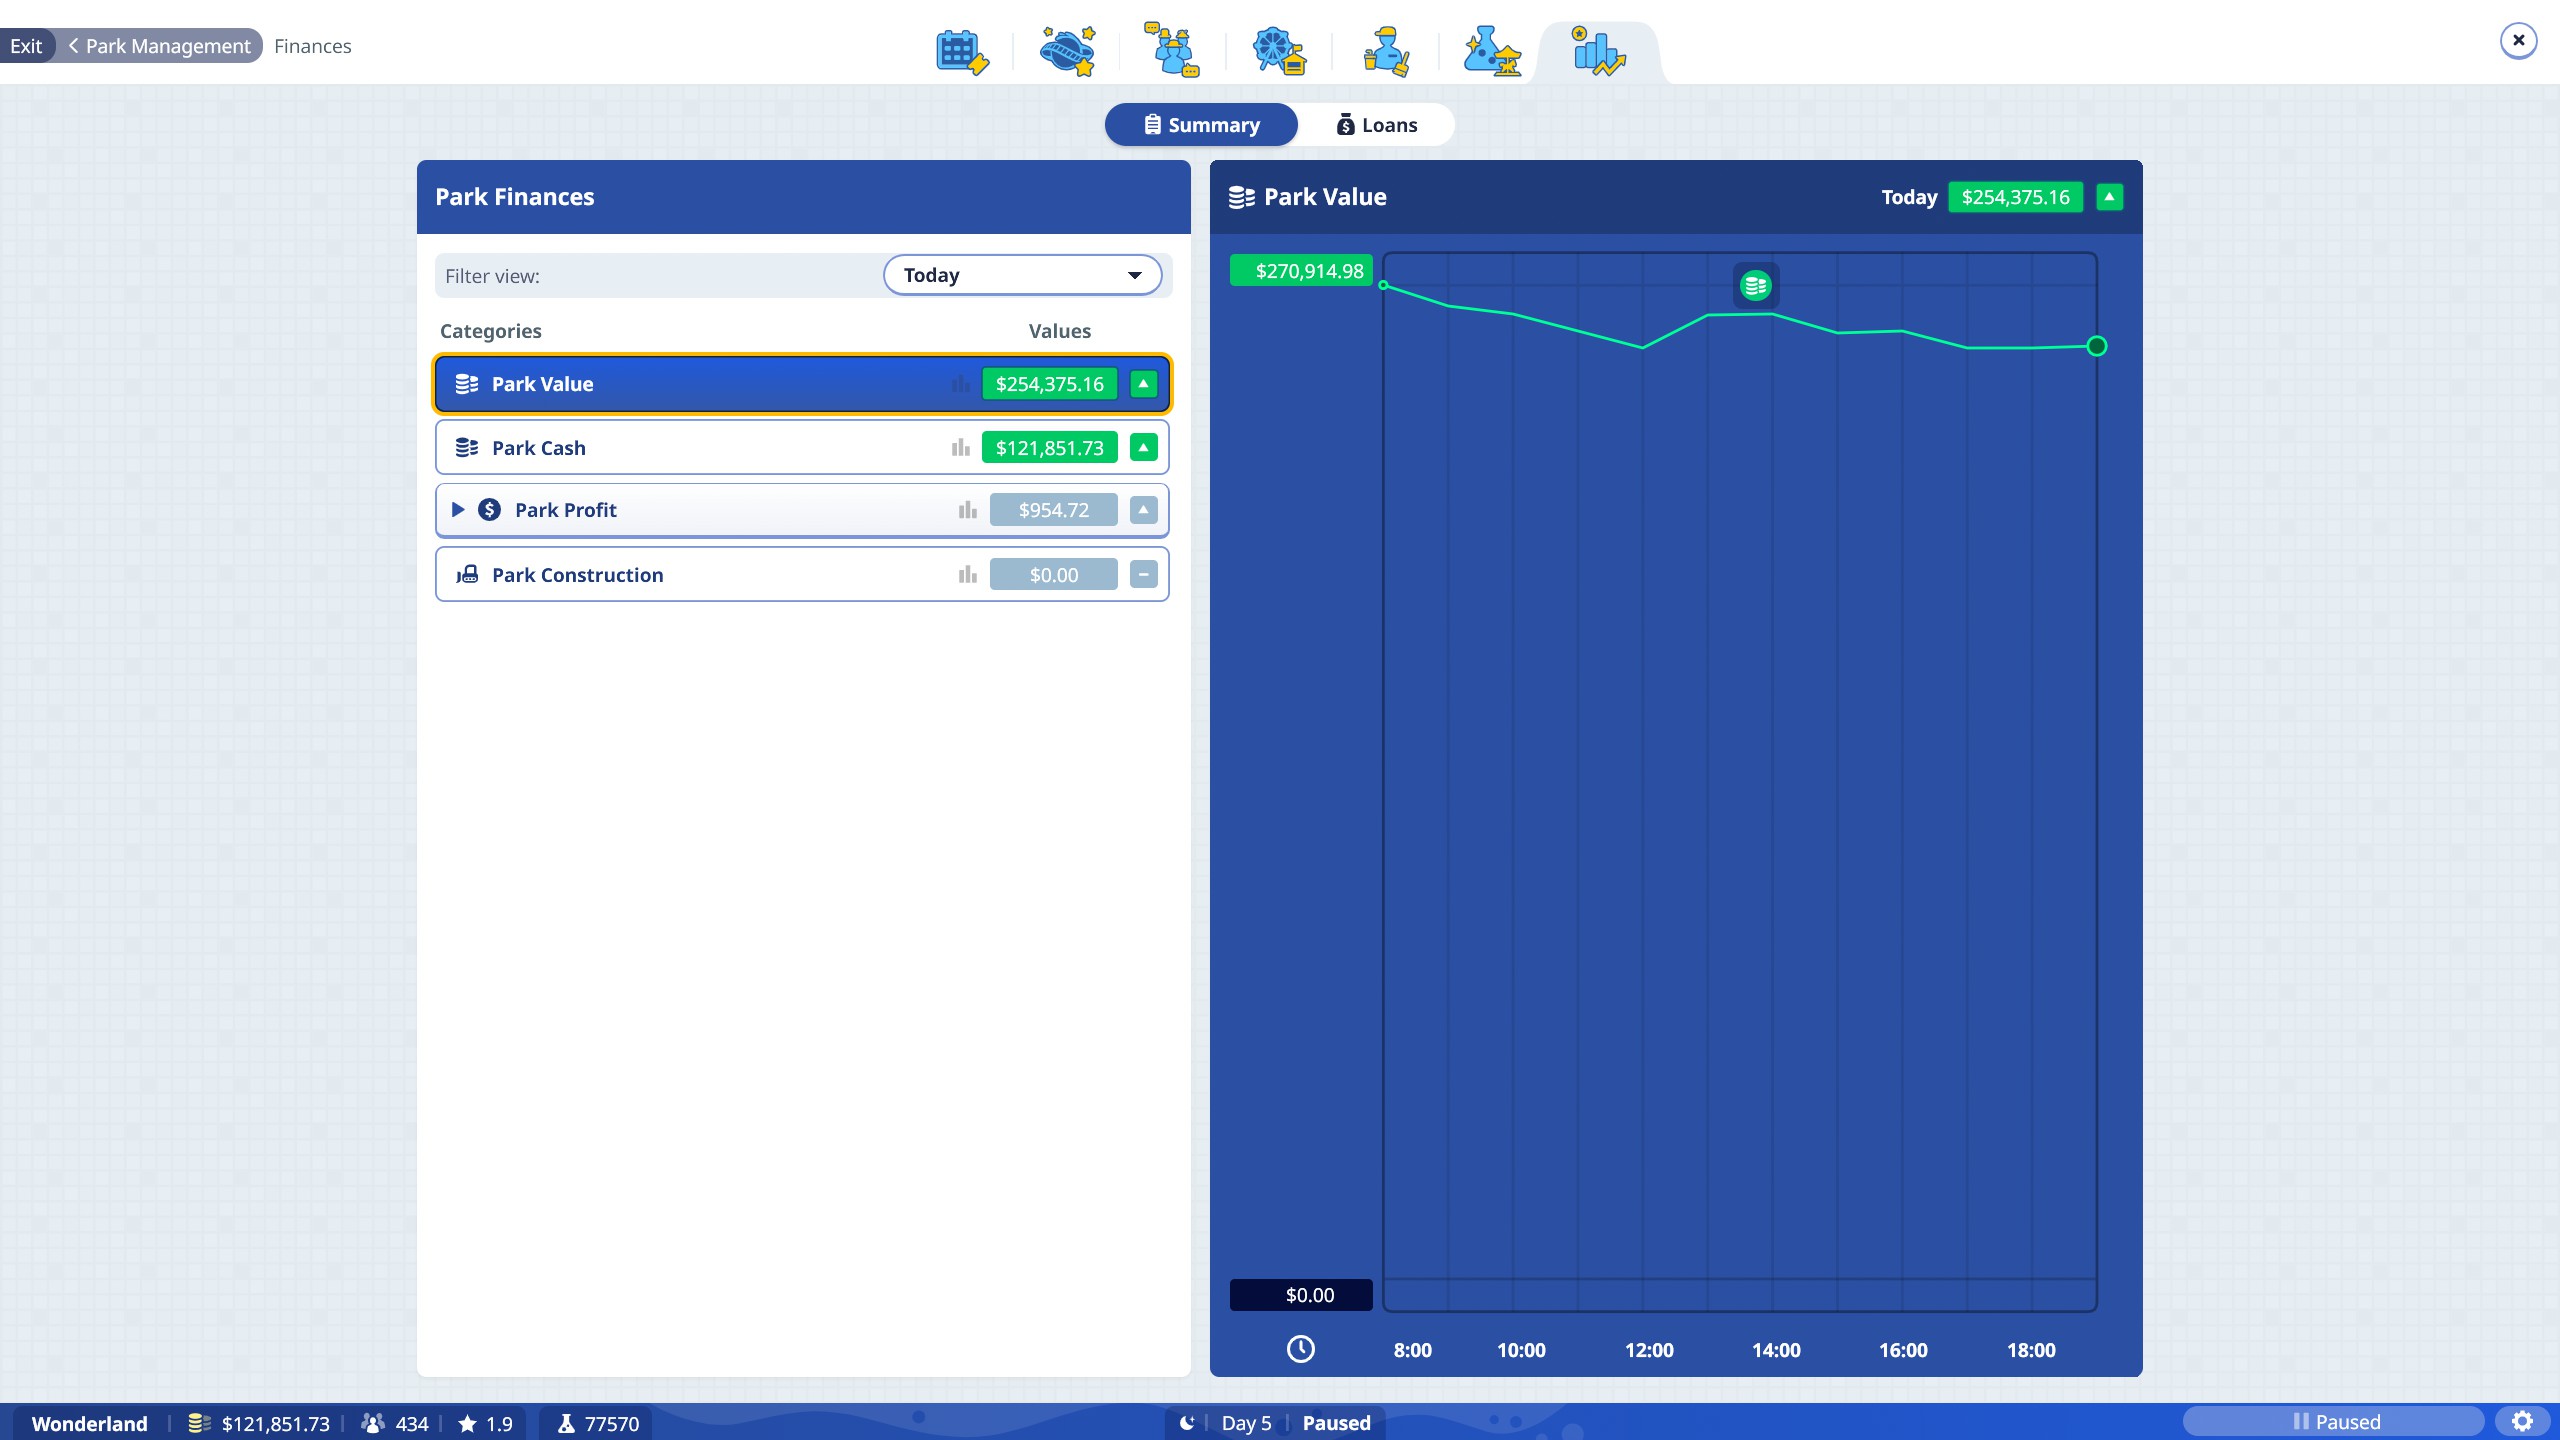Click the Exit button

pyautogui.click(x=26, y=46)
